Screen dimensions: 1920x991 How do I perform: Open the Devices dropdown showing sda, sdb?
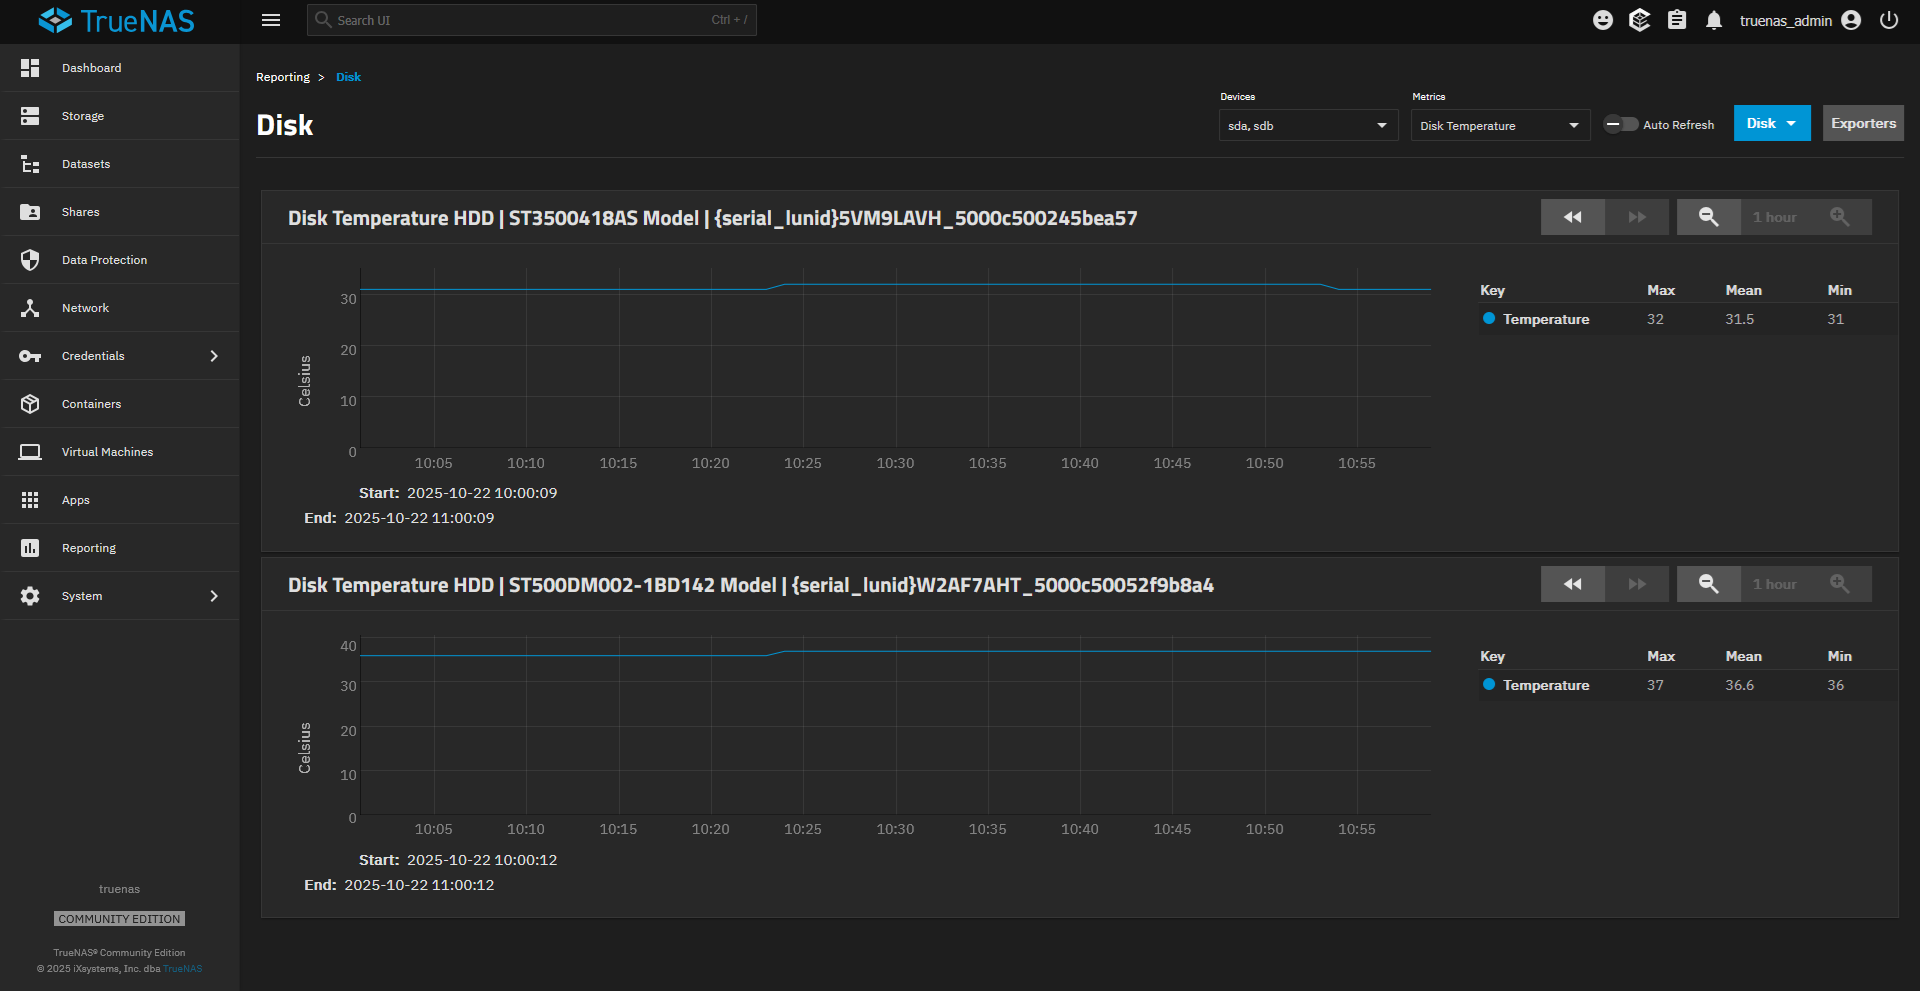point(1307,126)
